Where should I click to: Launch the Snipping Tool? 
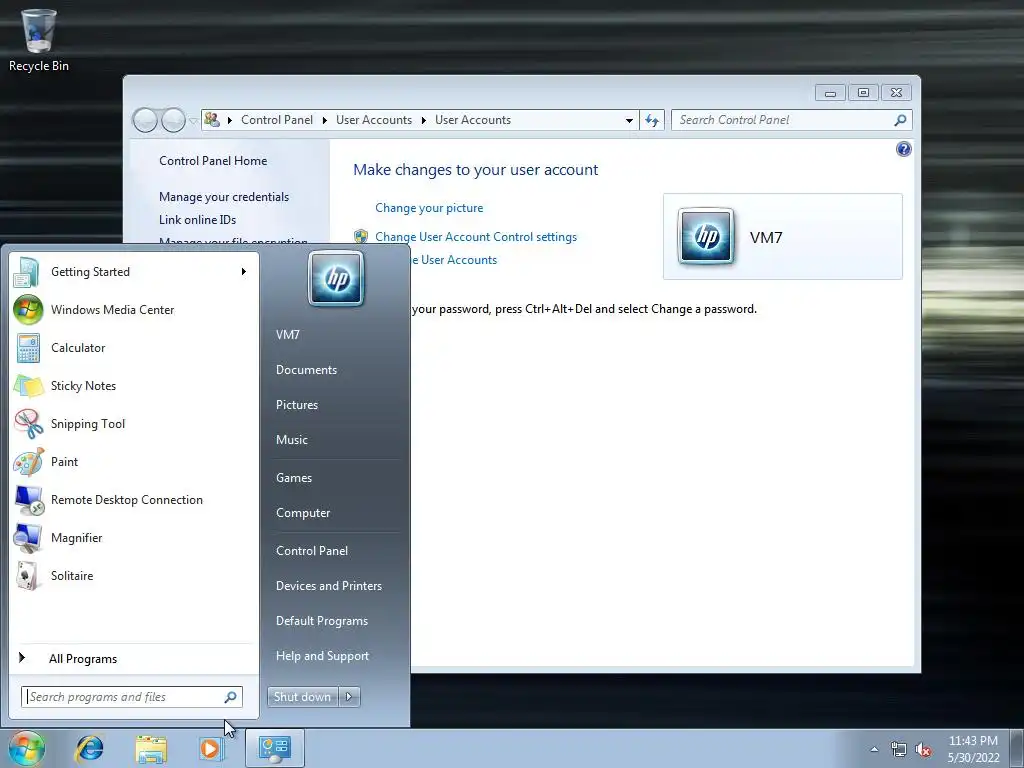(134, 423)
